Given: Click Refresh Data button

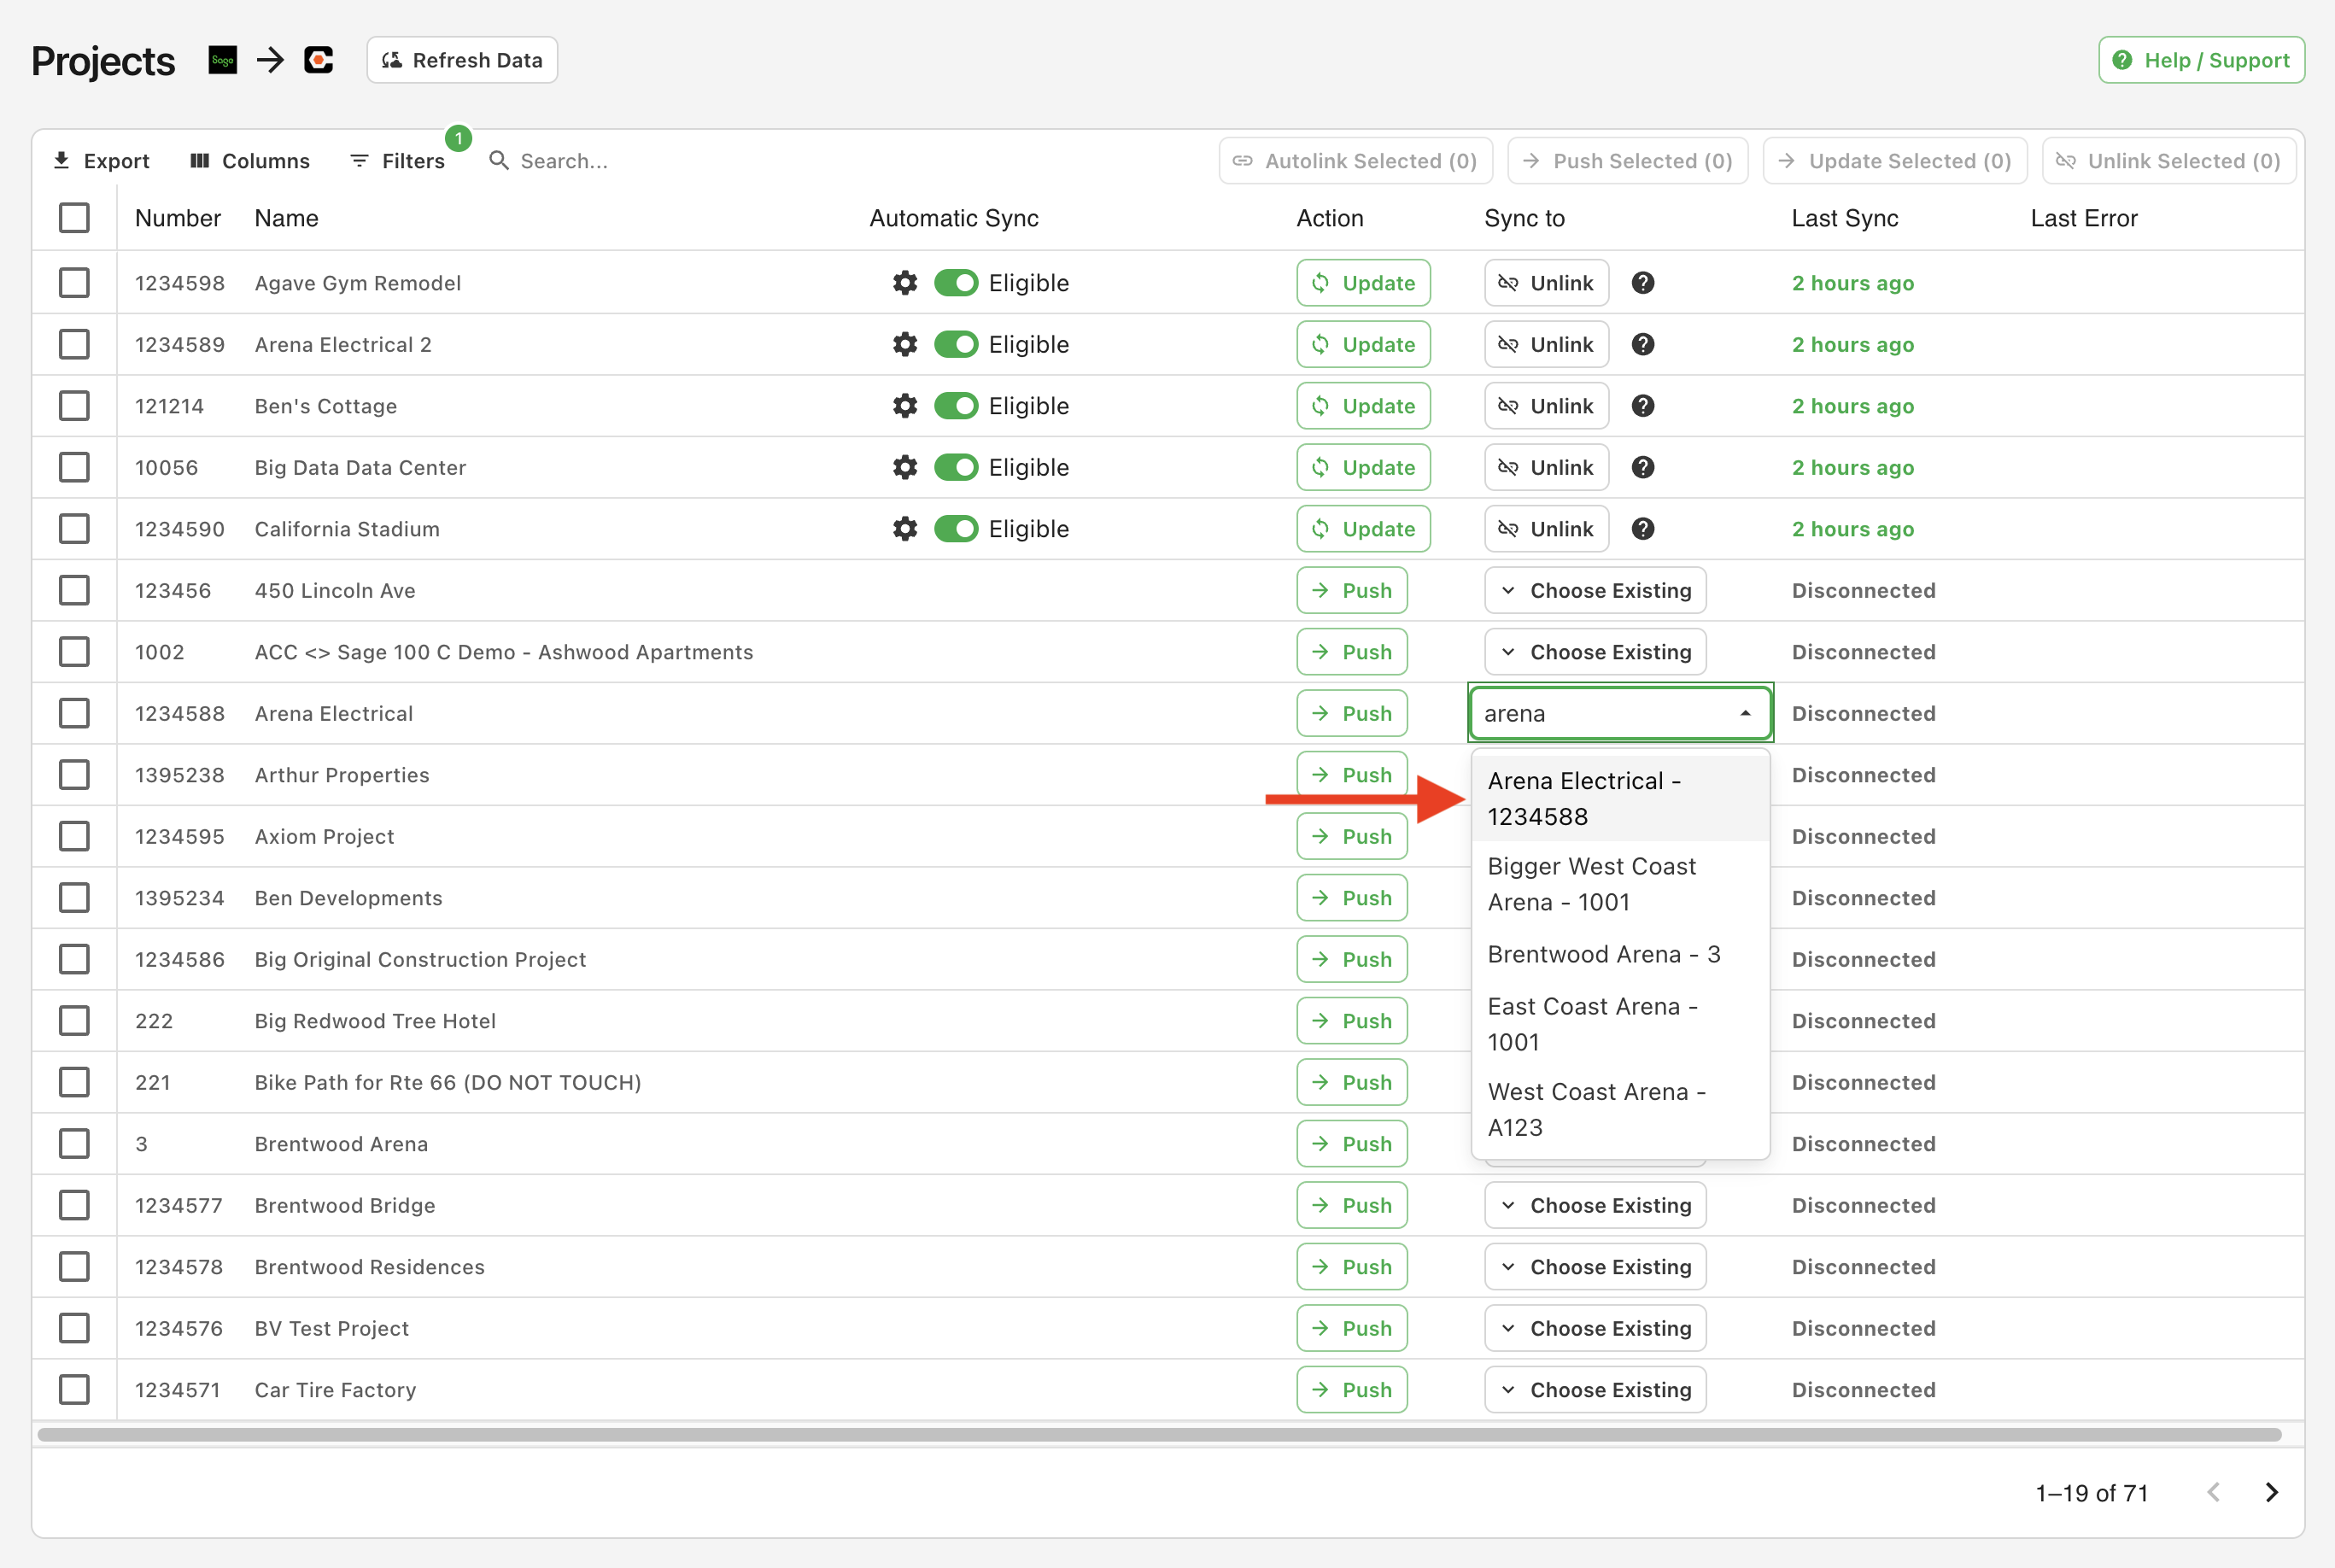Looking at the screenshot, I should click(462, 60).
